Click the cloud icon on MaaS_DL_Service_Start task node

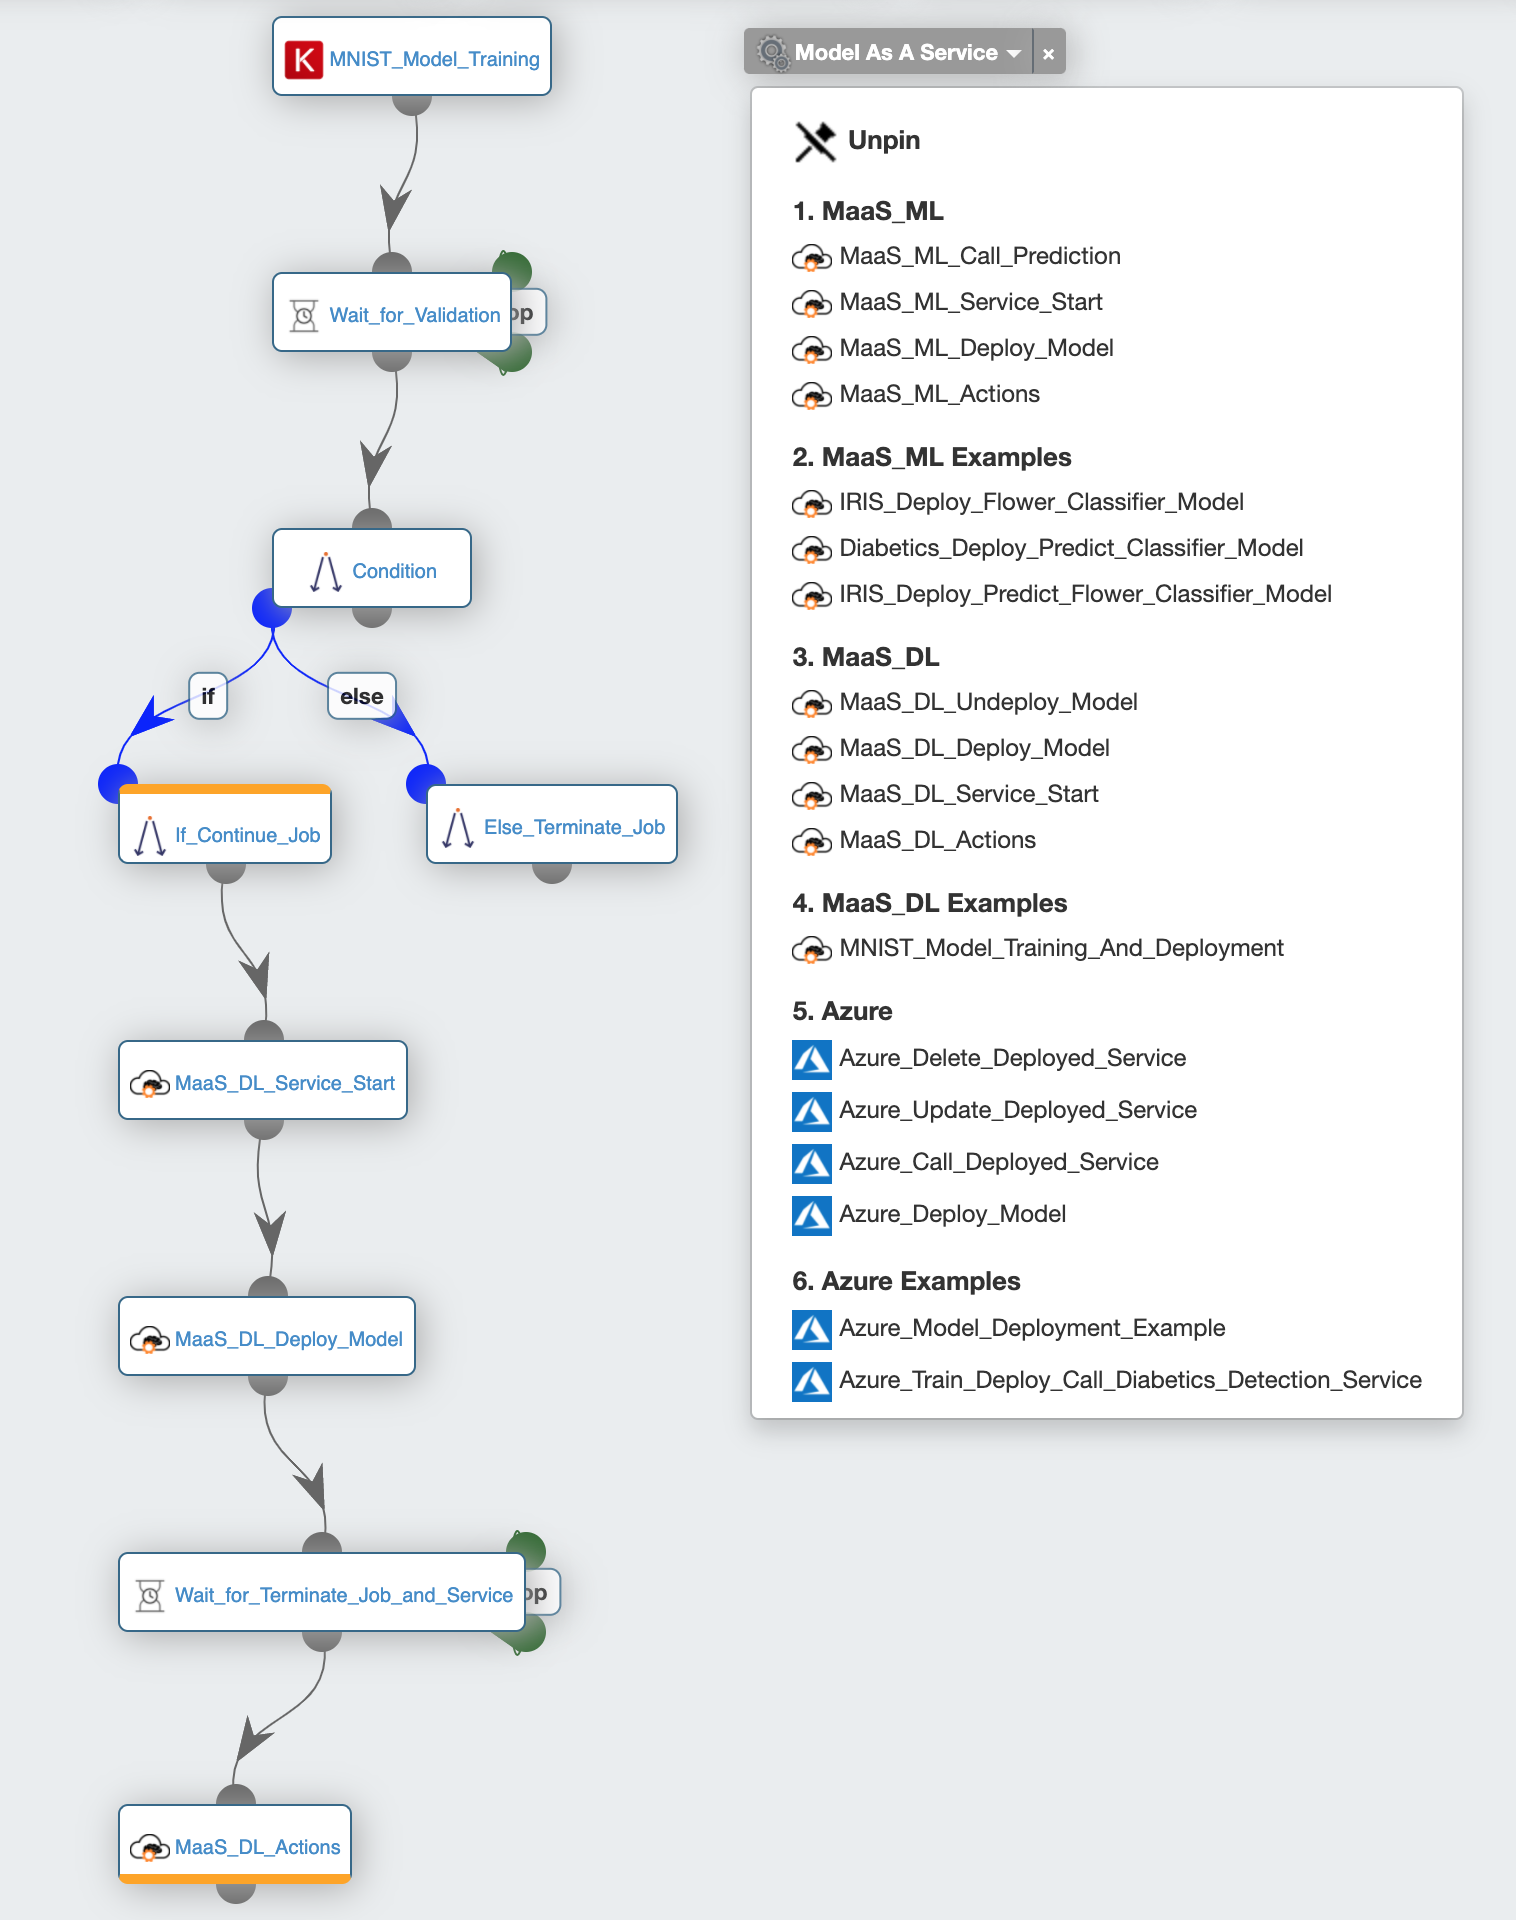coord(150,1084)
